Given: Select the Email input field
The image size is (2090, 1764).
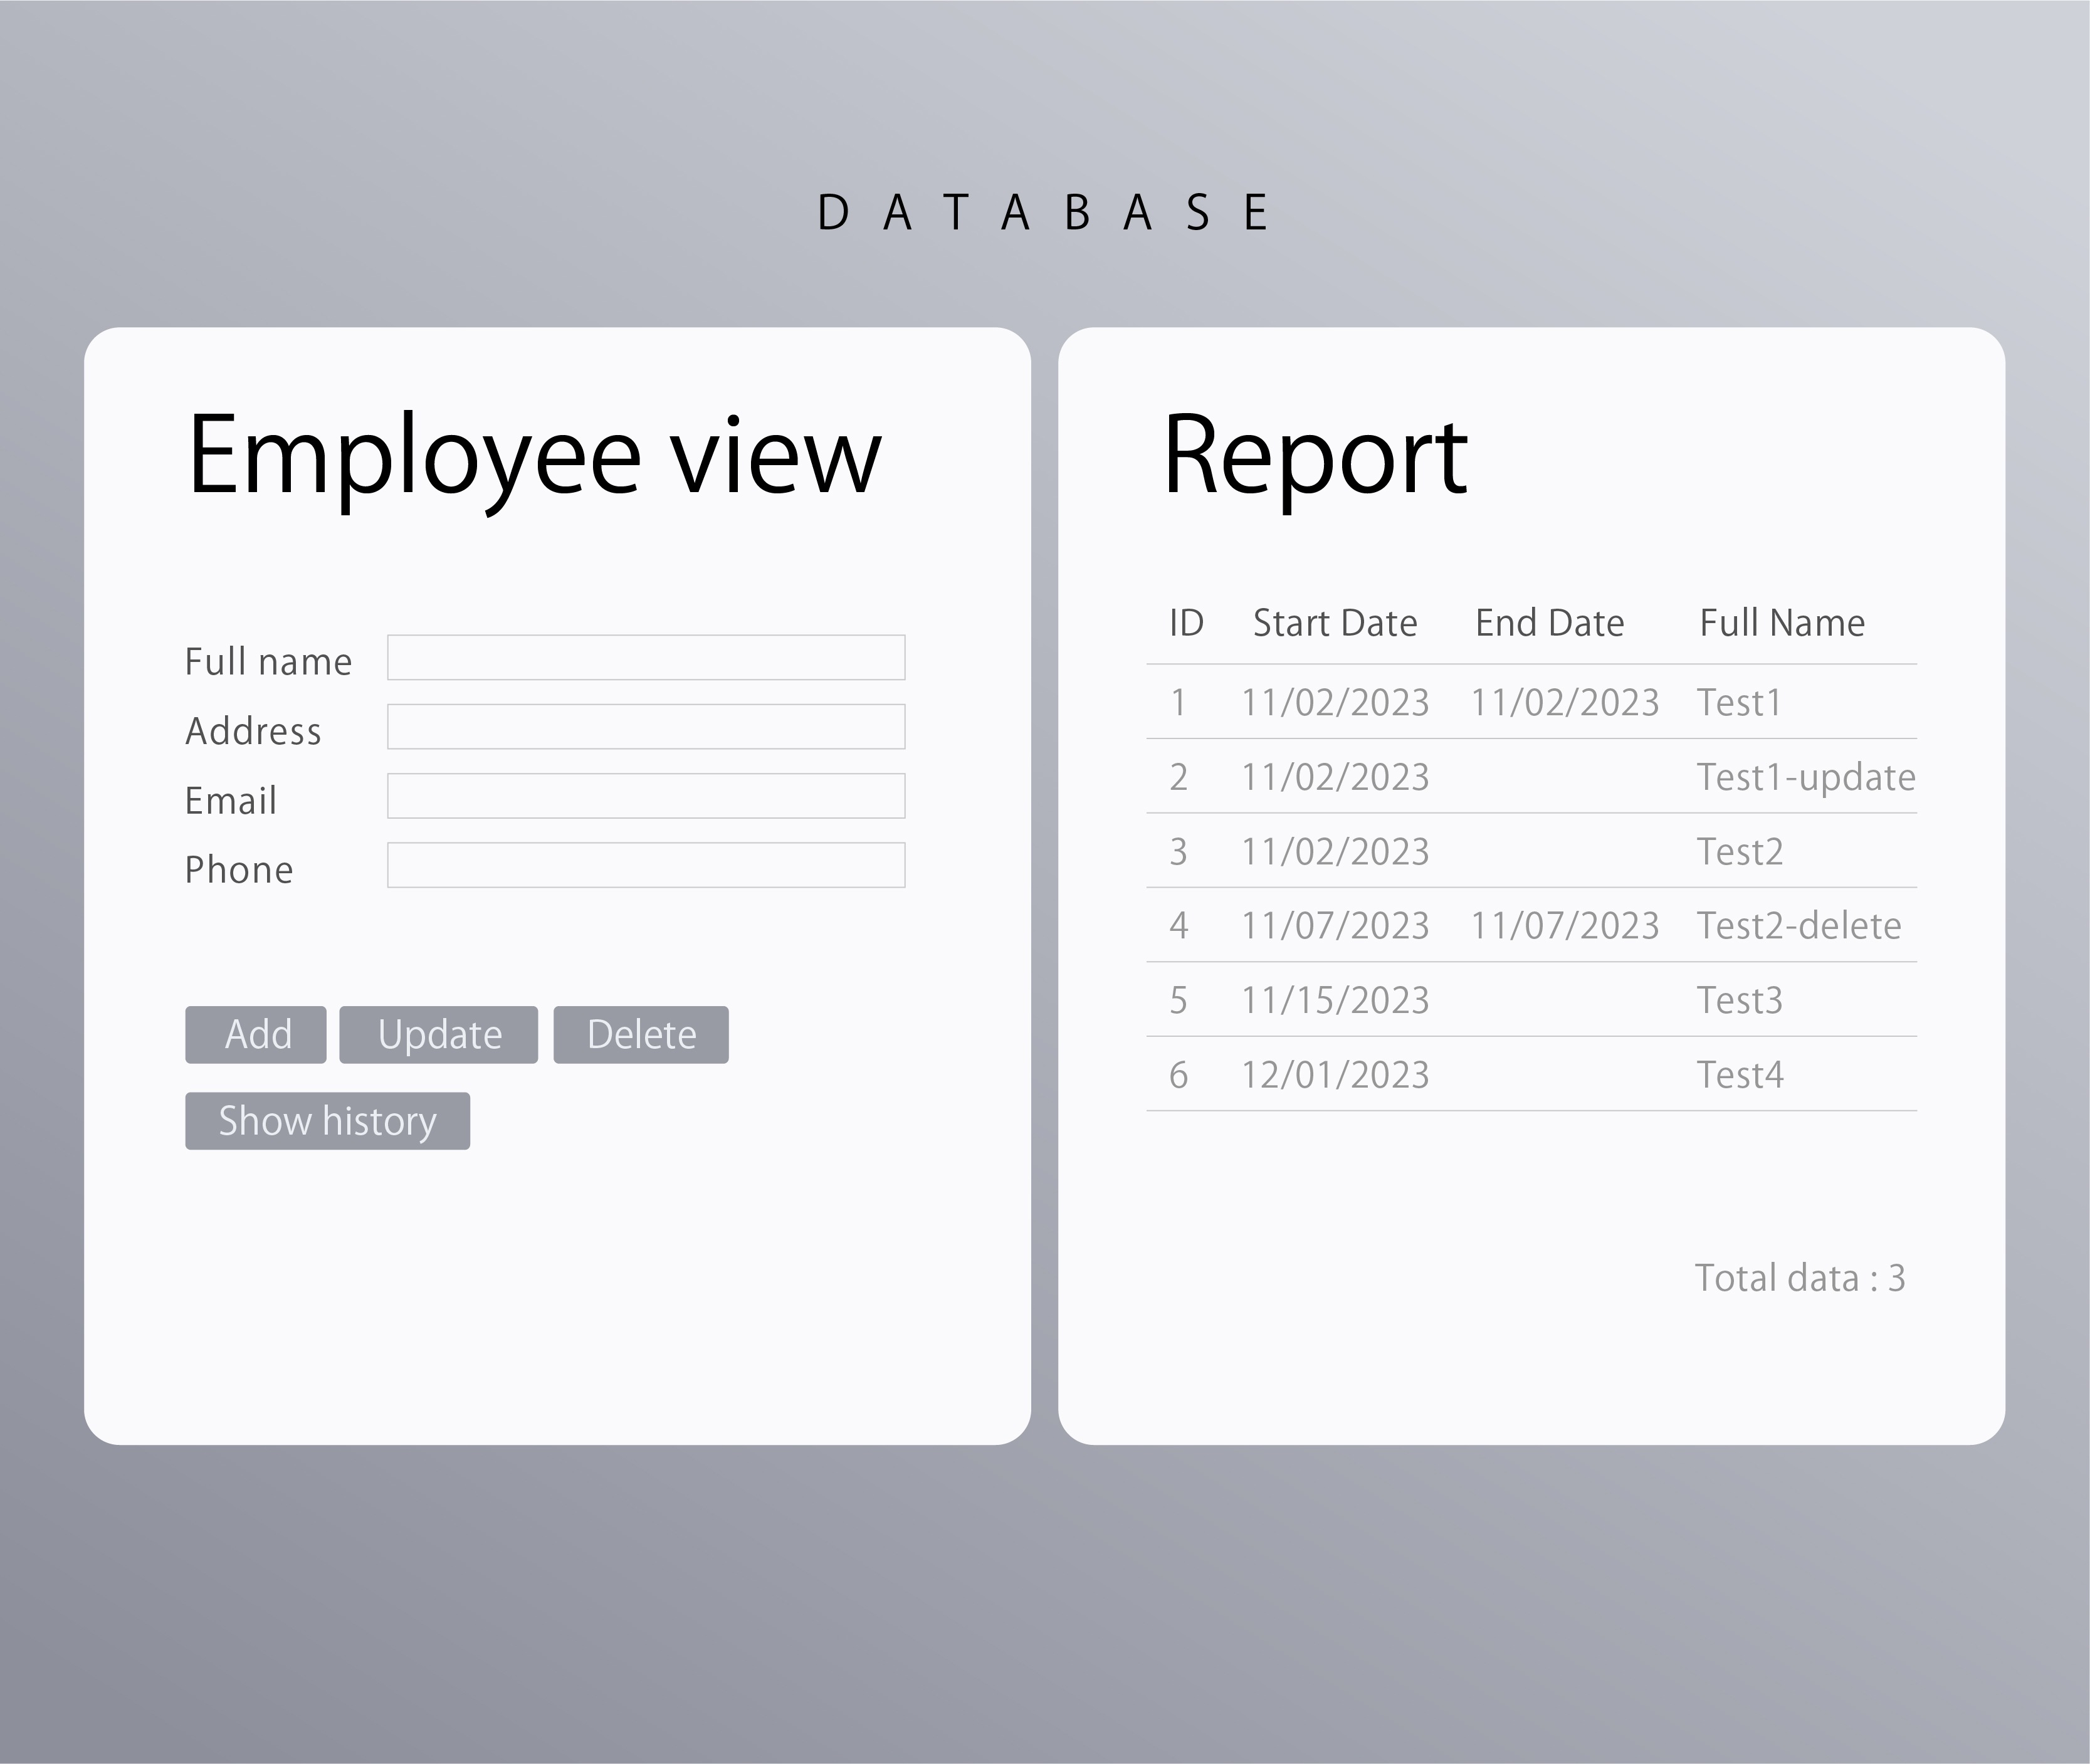Looking at the screenshot, I should (x=646, y=796).
